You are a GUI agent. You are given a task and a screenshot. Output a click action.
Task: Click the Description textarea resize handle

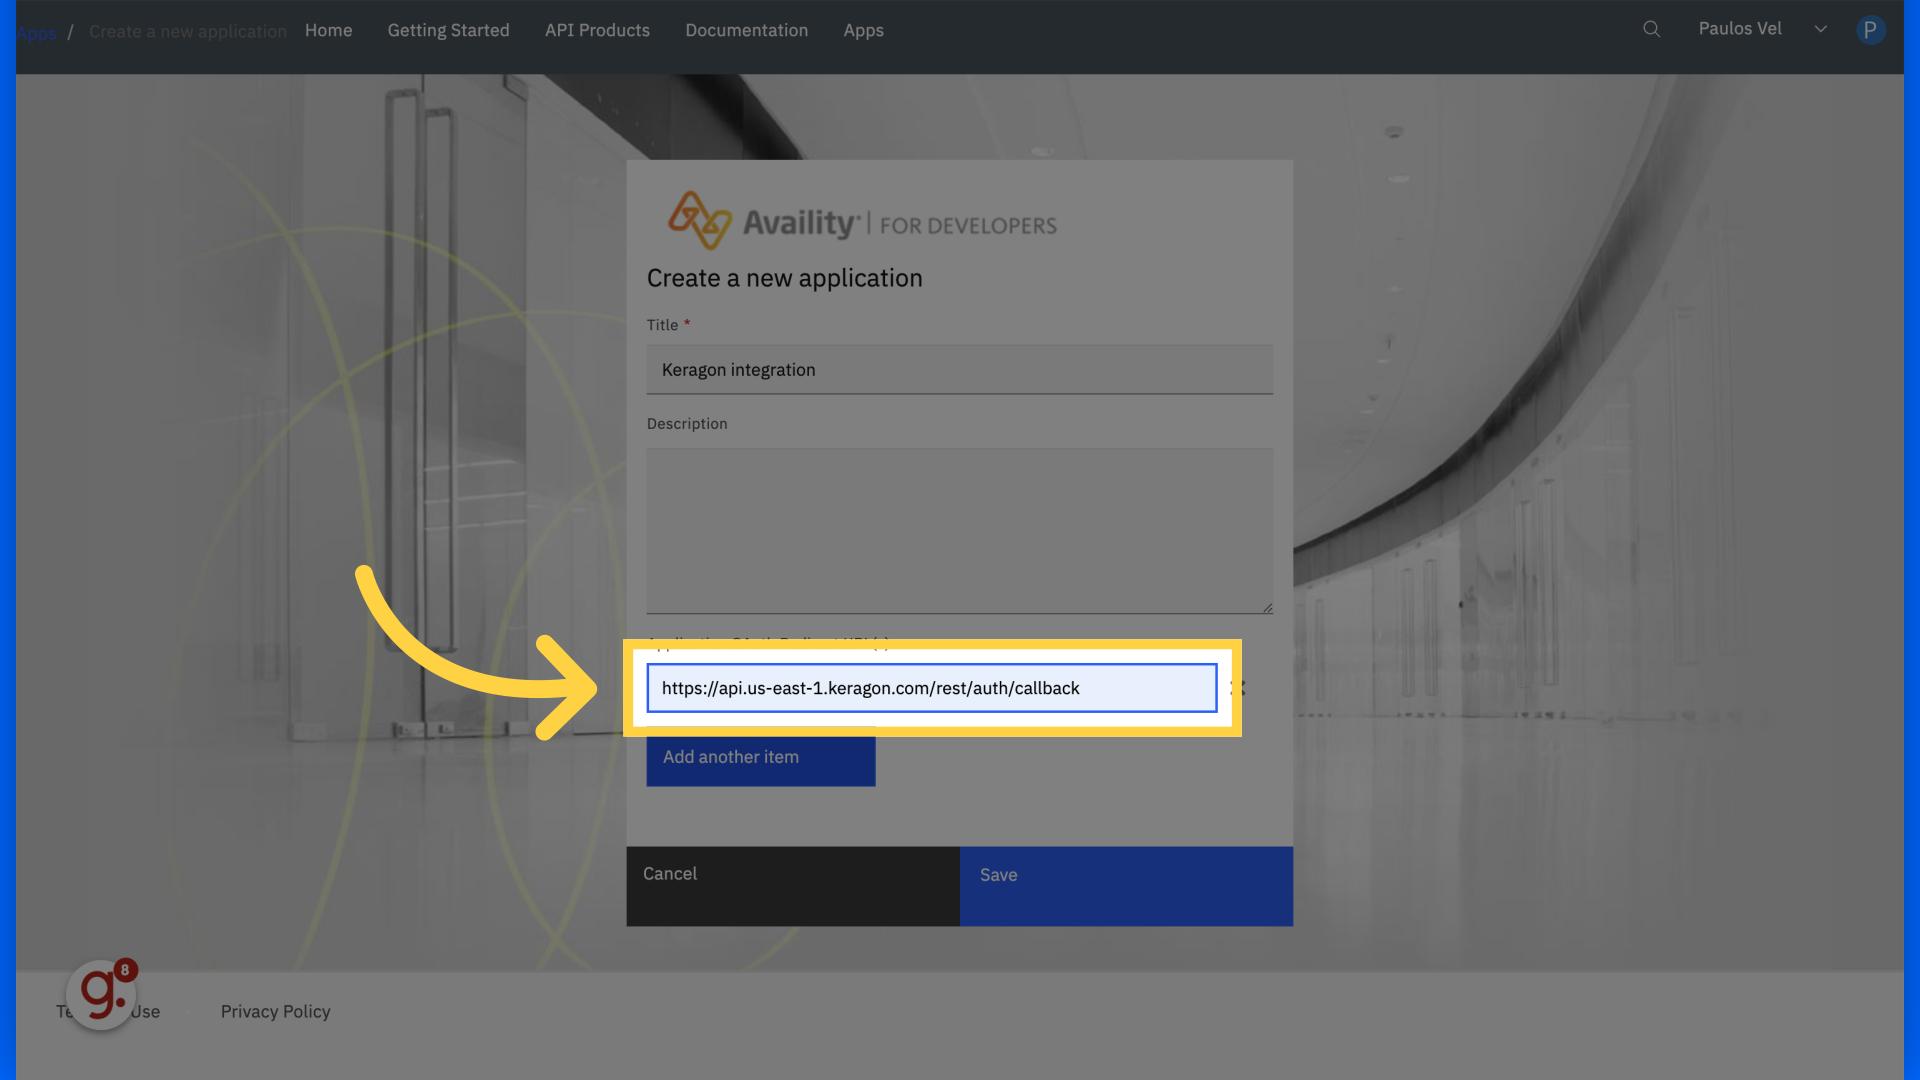coord(1266,607)
